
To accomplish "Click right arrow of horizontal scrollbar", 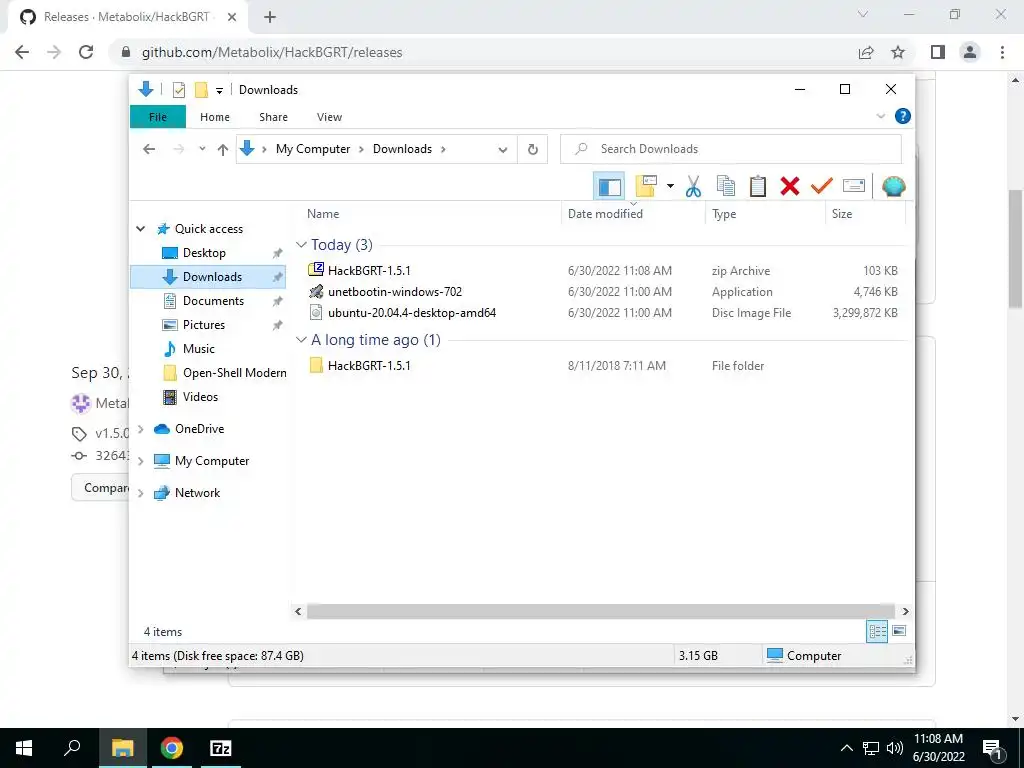I will pos(905,611).
